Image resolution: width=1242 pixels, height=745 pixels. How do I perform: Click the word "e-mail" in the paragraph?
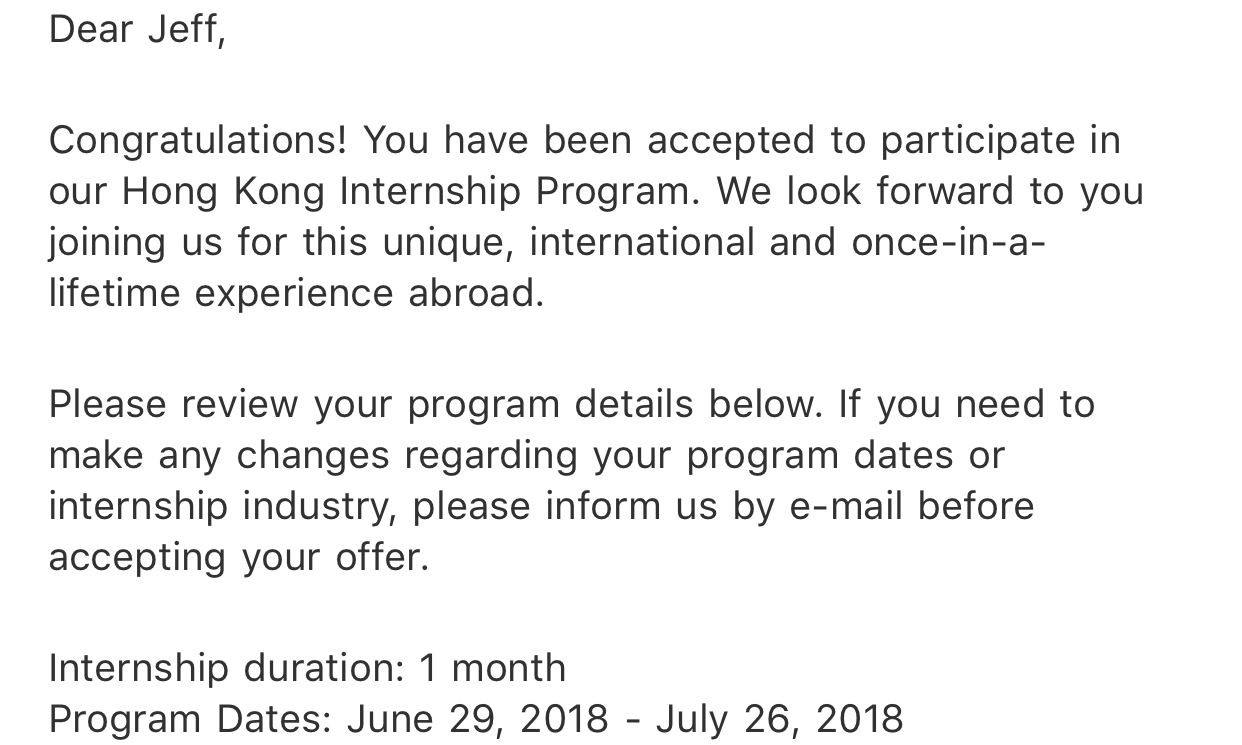pos(846,507)
